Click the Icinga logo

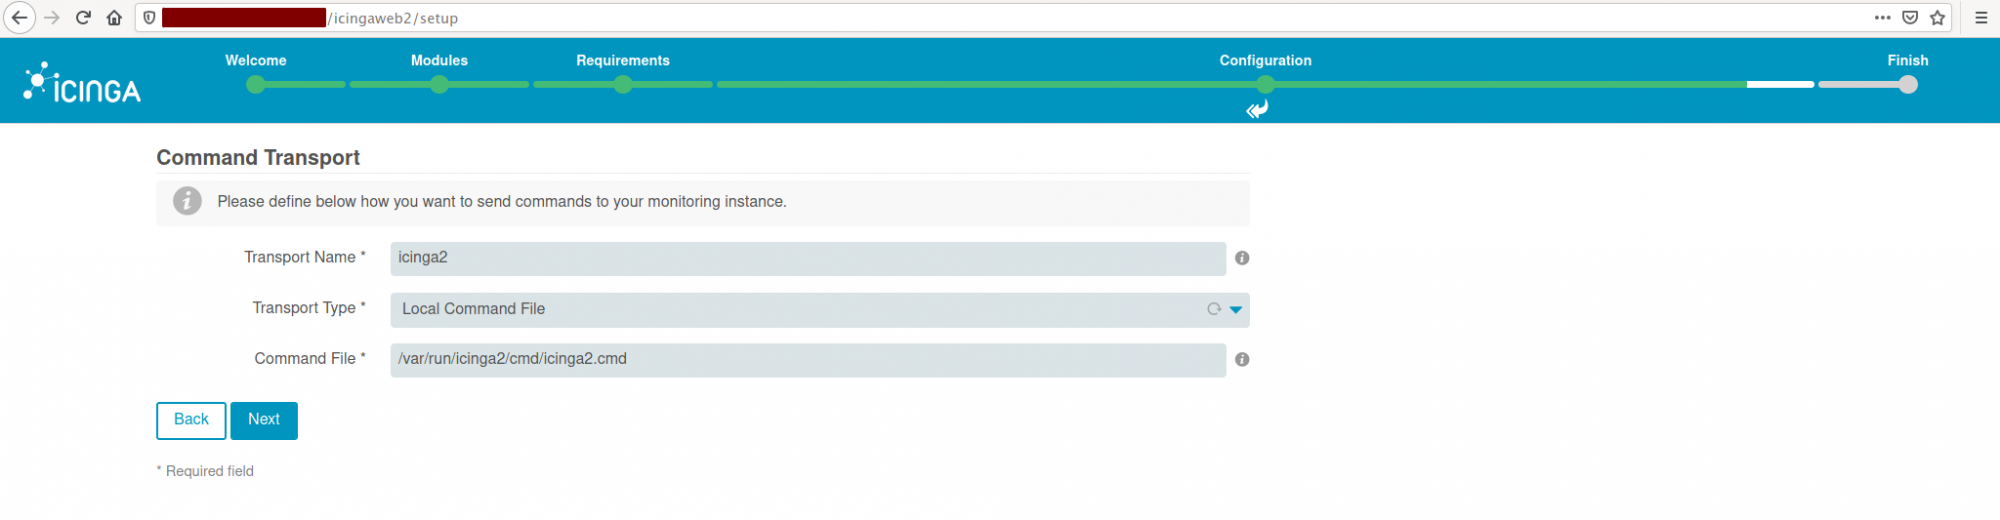tap(82, 83)
